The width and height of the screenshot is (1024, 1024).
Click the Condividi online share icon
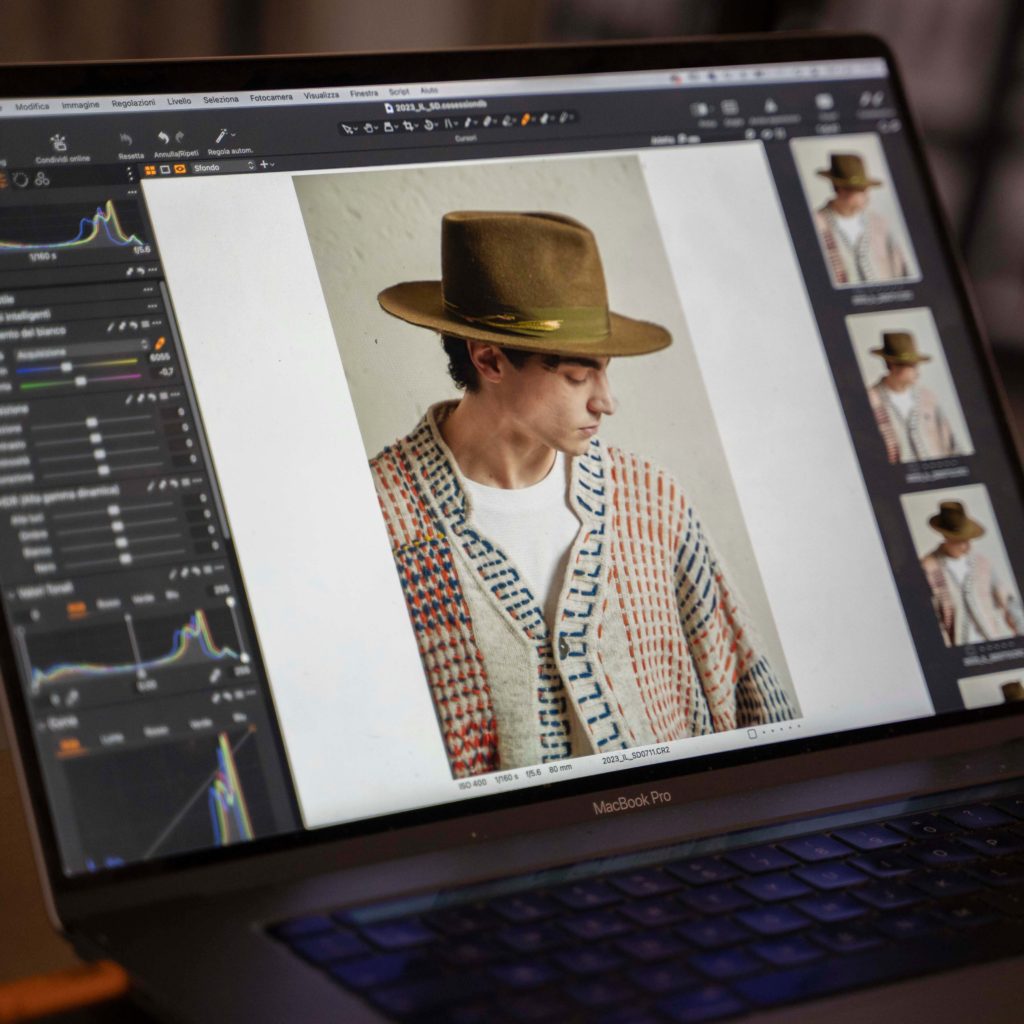[x=59, y=141]
